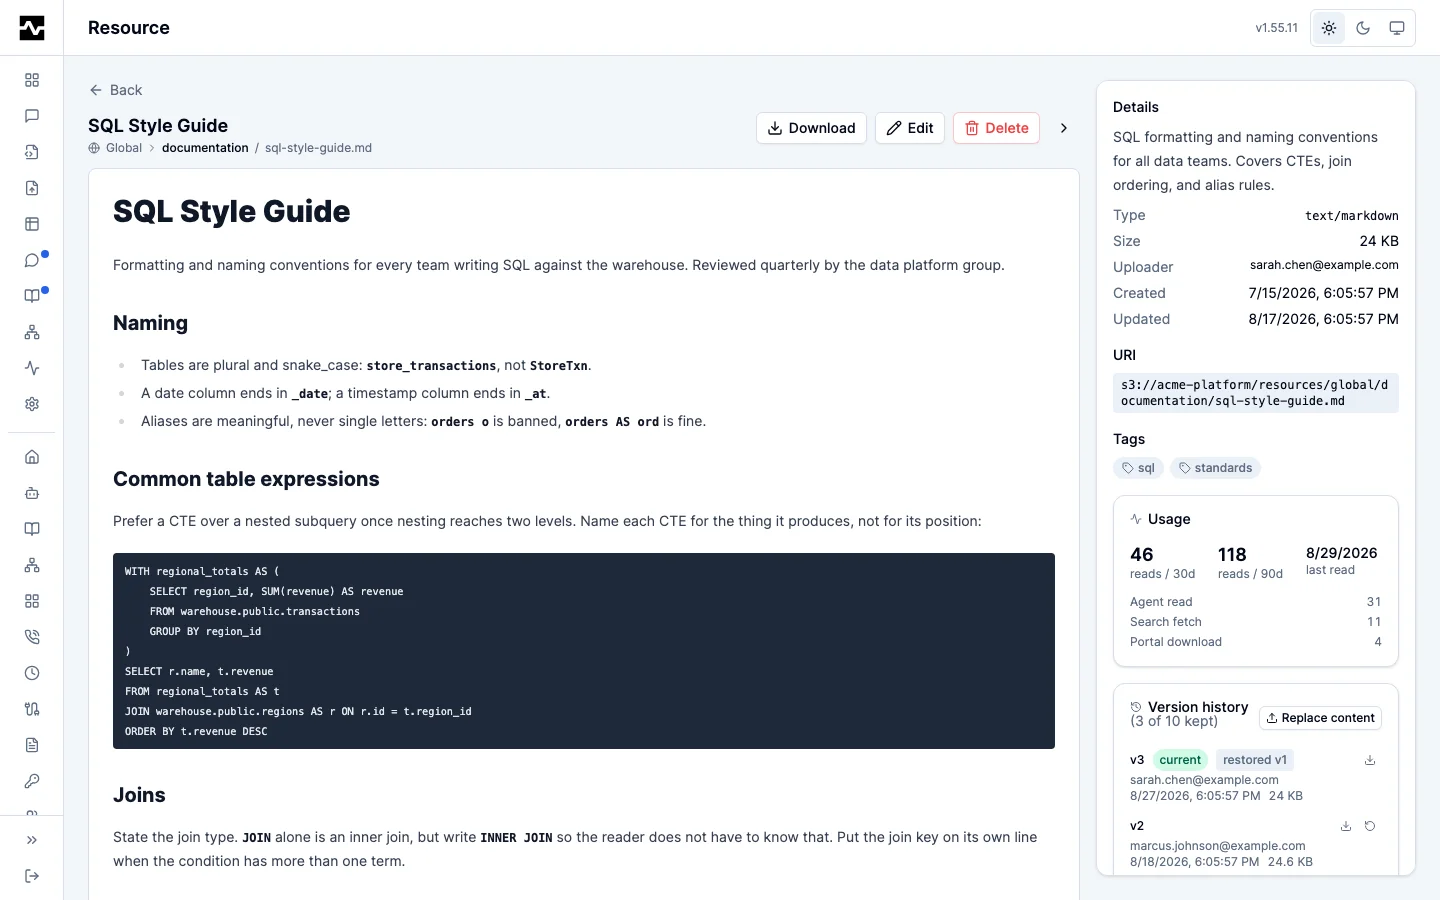Open the document text sidebar icon
Screen dimensions: 1440x900
(32, 745)
